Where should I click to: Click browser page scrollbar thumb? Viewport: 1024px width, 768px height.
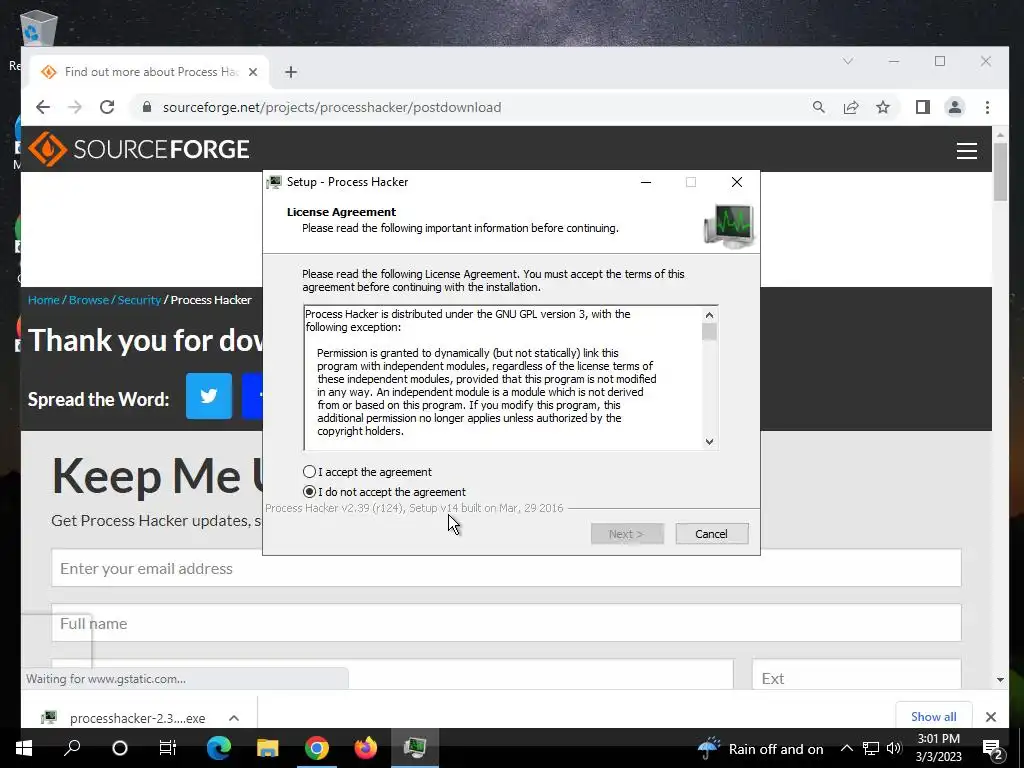click(x=1000, y=172)
